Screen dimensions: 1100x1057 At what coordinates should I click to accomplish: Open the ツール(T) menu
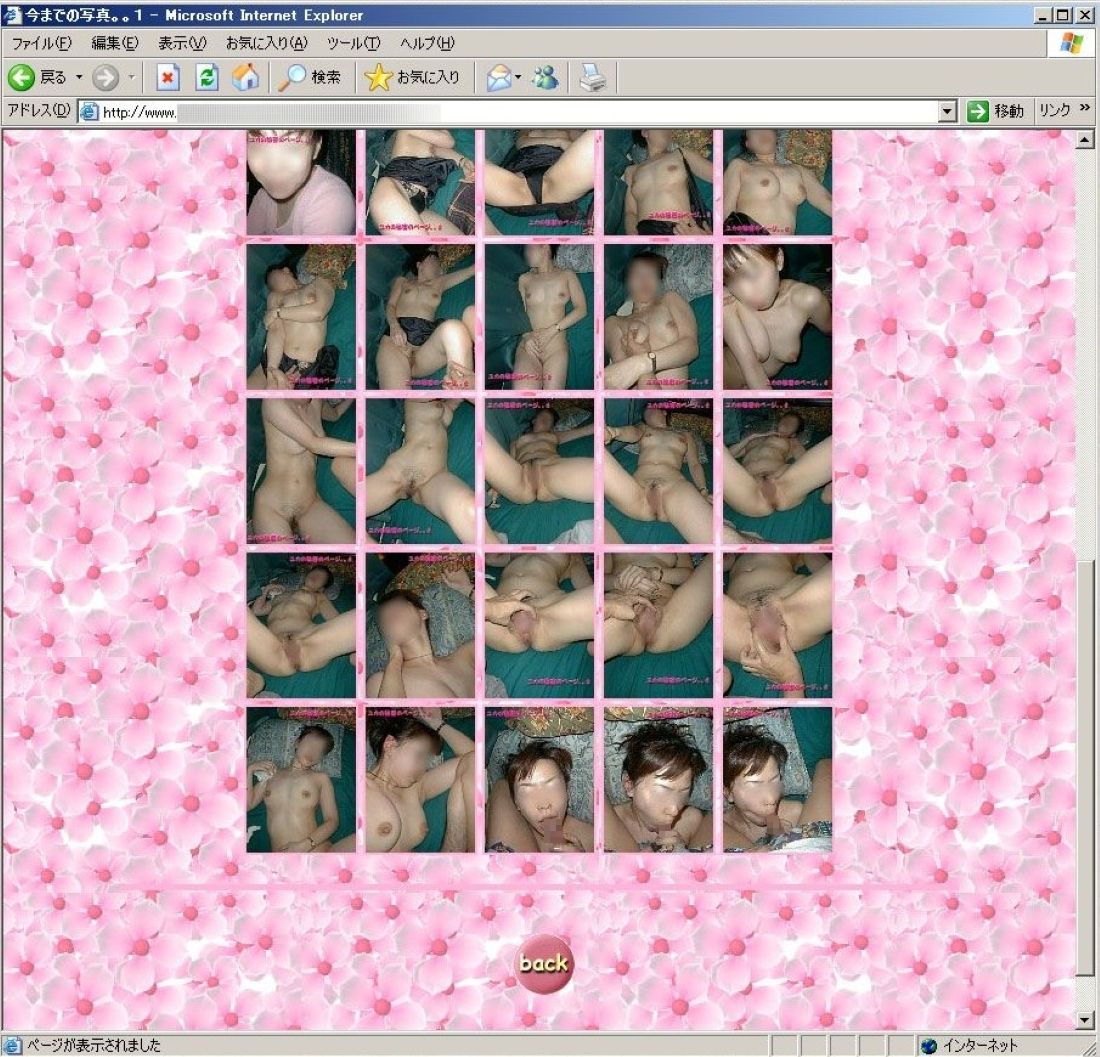(354, 43)
